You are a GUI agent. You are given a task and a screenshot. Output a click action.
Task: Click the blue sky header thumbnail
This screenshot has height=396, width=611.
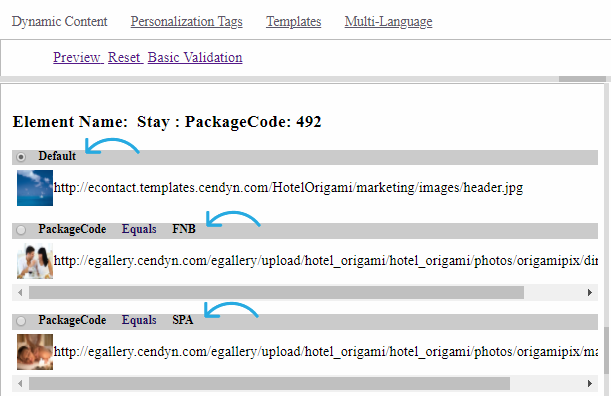pyautogui.click(x=35, y=188)
